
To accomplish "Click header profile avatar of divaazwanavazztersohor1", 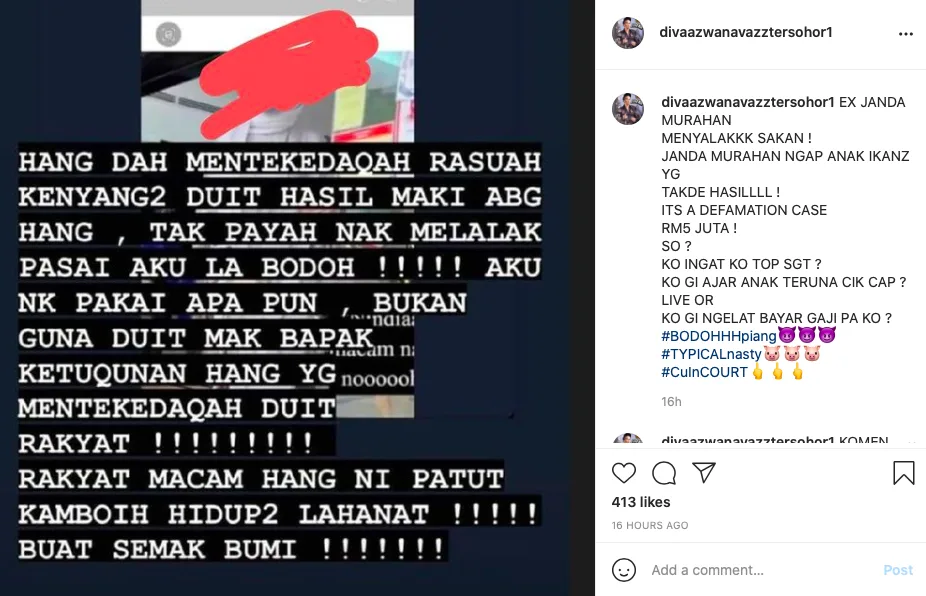I will [628, 32].
